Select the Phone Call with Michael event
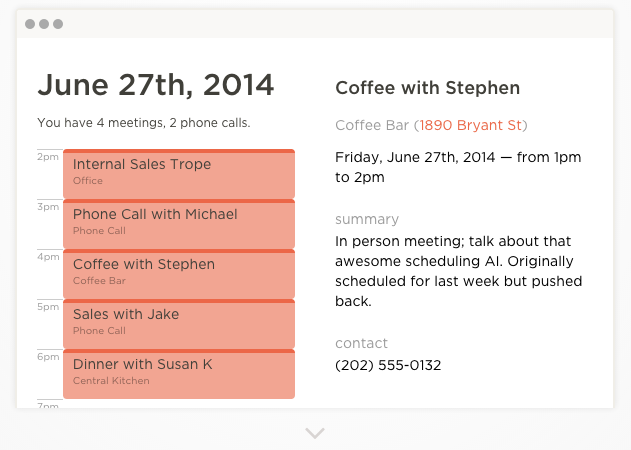 179,223
